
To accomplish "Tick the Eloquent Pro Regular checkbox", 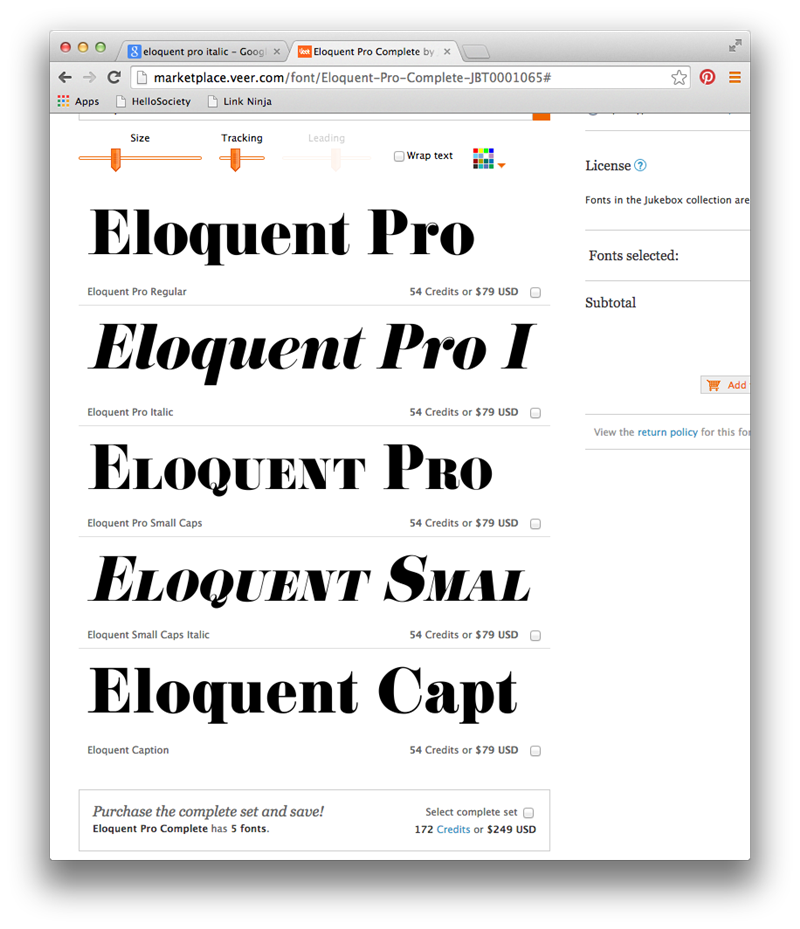I will pyautogui.click(x=536, y=292).
